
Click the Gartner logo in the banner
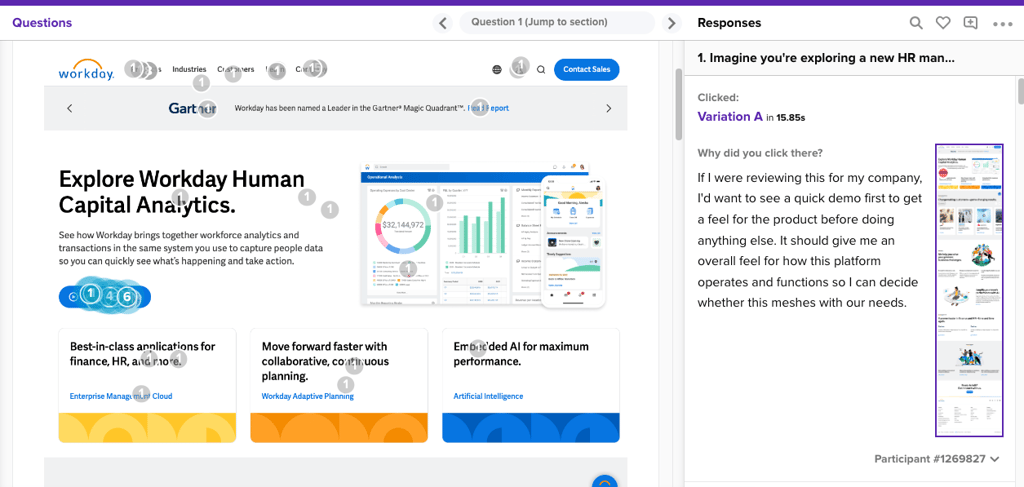[192, 108]
